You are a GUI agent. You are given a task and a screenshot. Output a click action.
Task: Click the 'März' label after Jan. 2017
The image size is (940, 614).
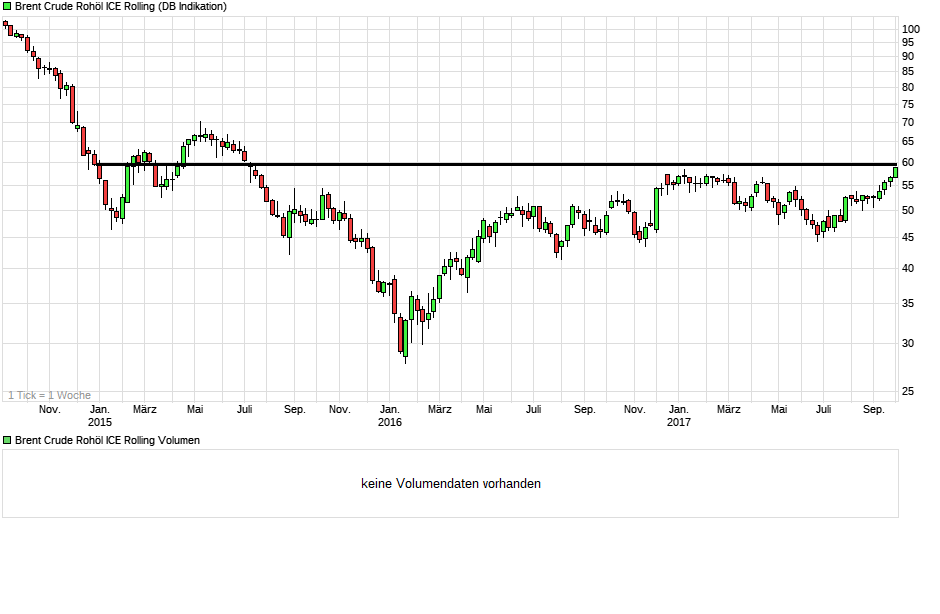[x=728, y=410]
